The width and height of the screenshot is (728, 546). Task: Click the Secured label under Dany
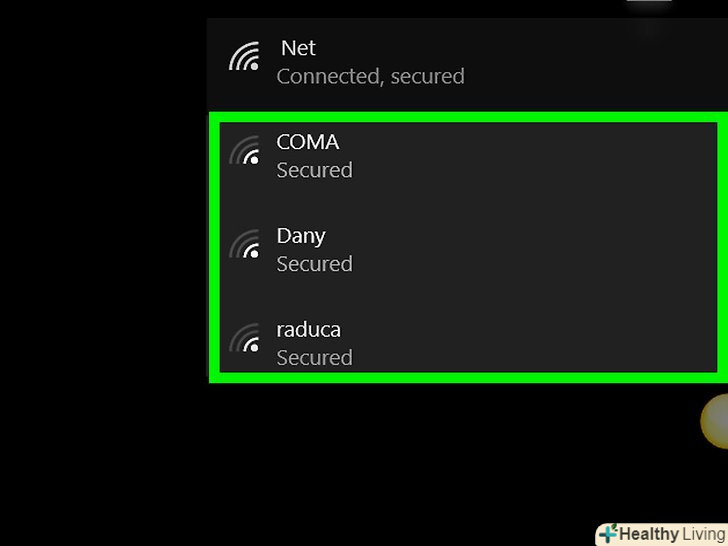(314, 264)
